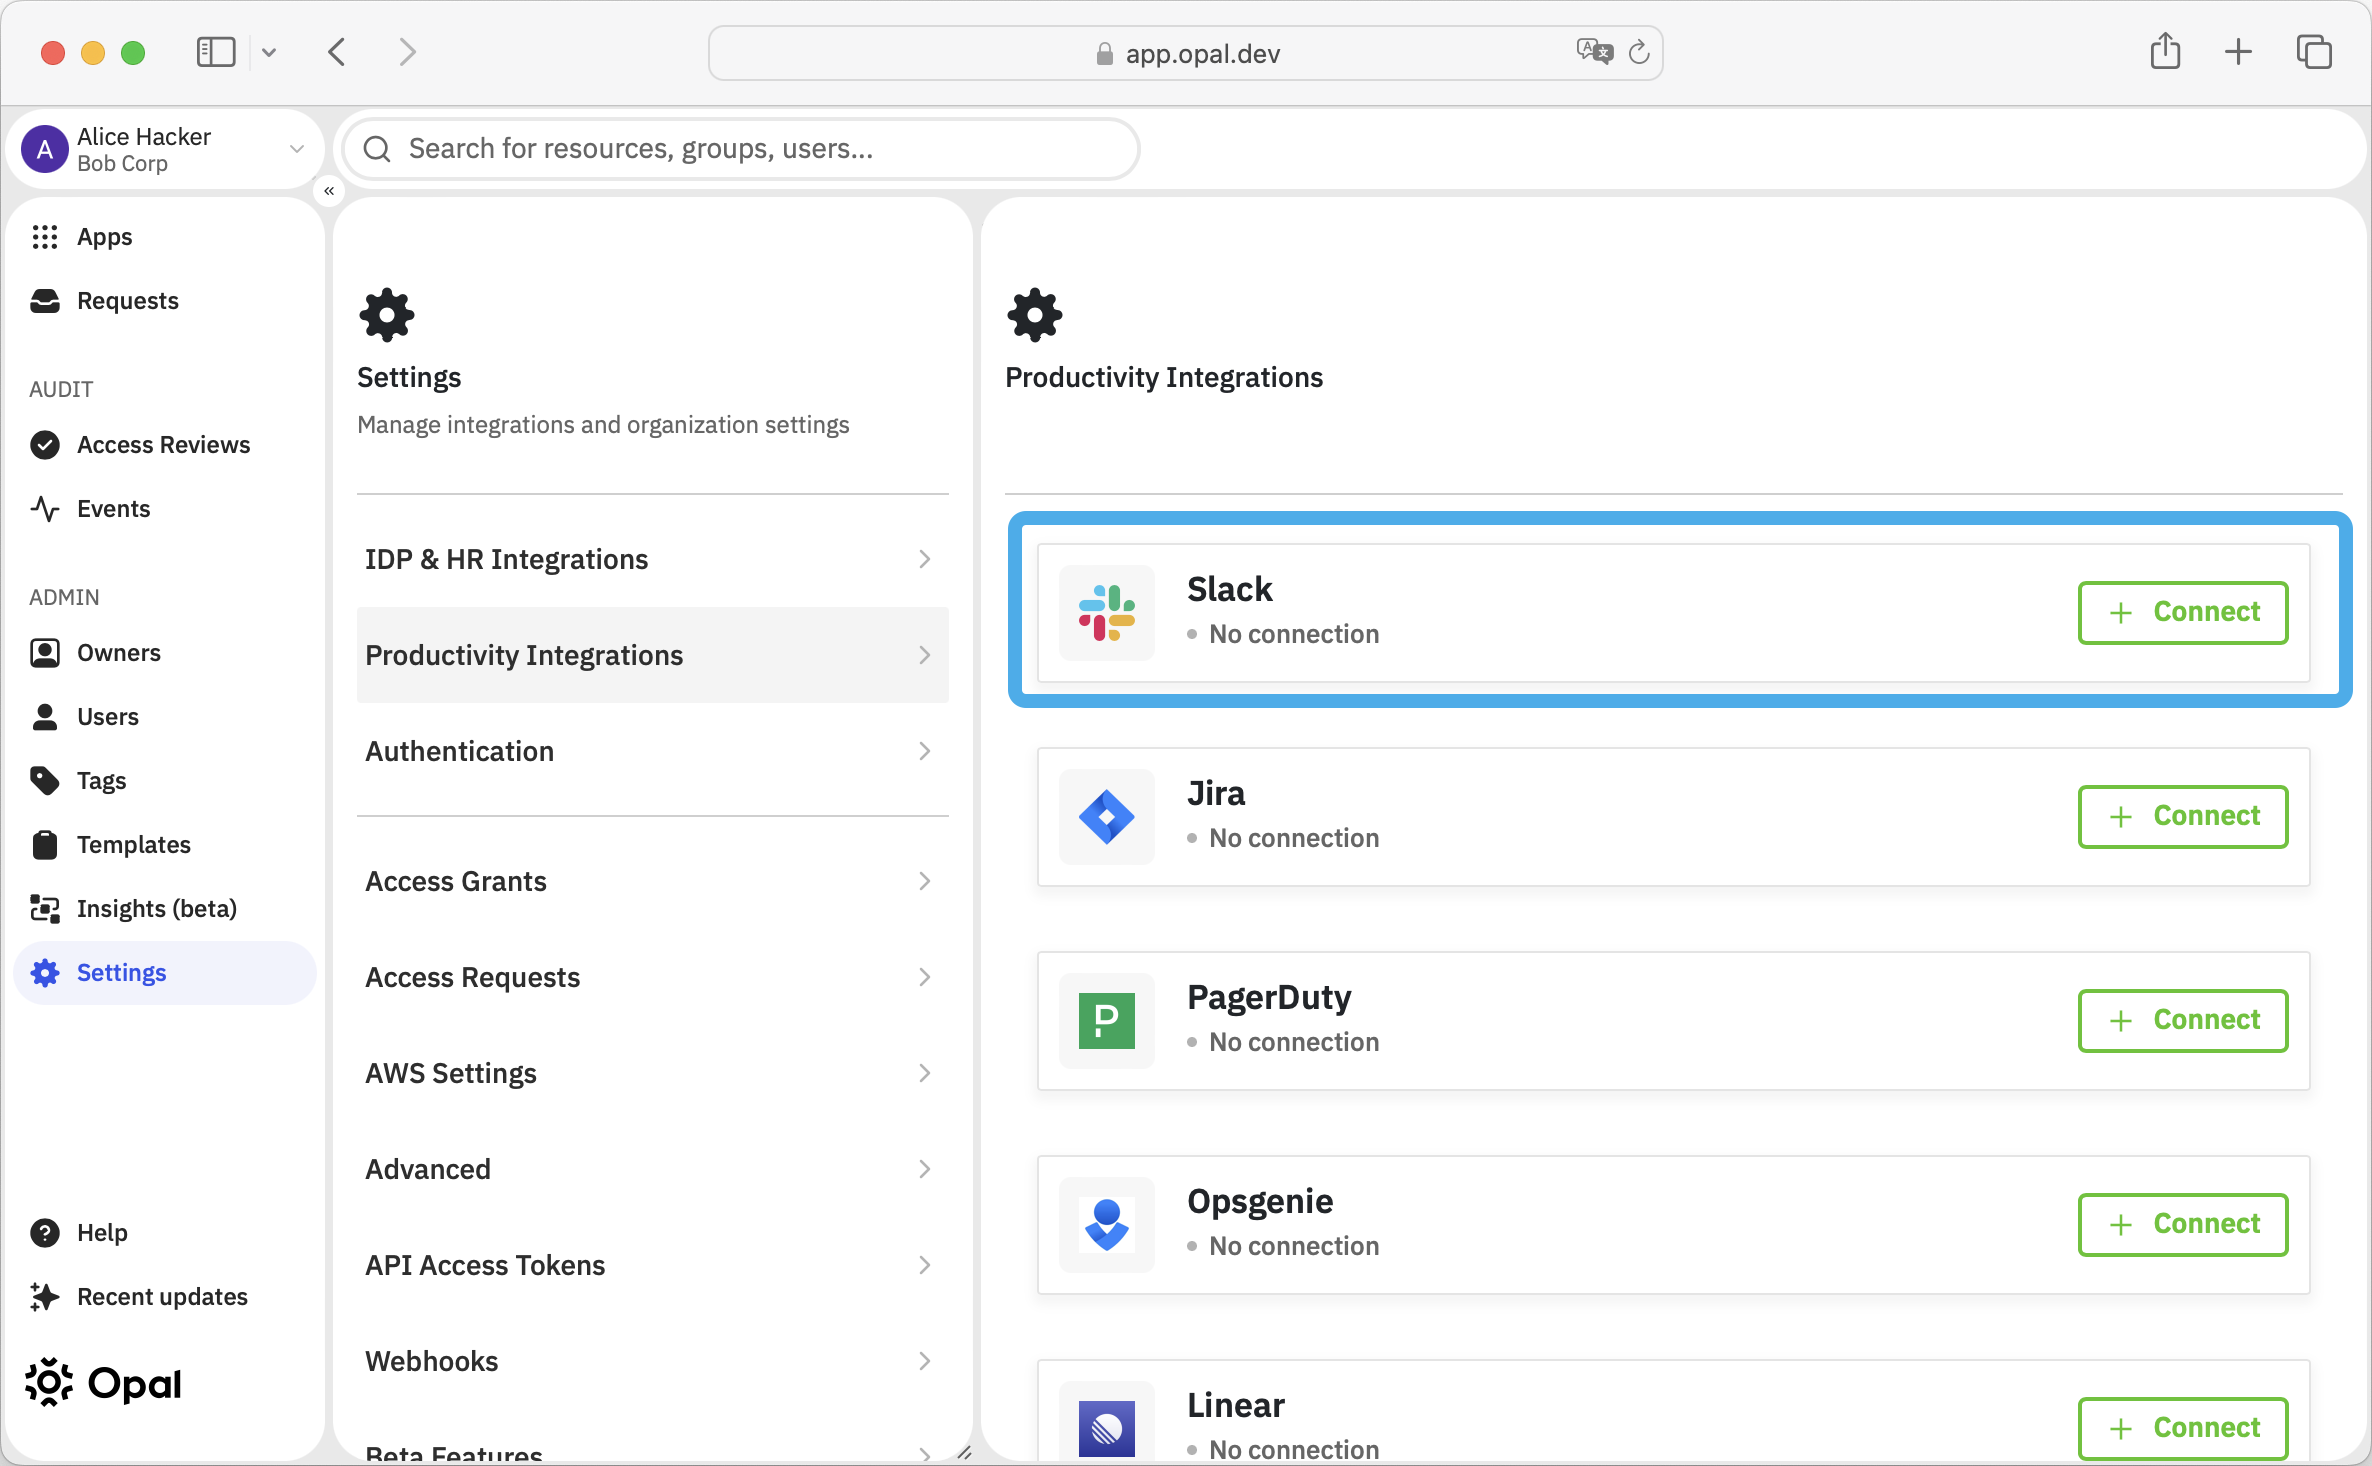Open Advanced settings item
This screenshot has height=1466, width=2372.
[652, 1169]
